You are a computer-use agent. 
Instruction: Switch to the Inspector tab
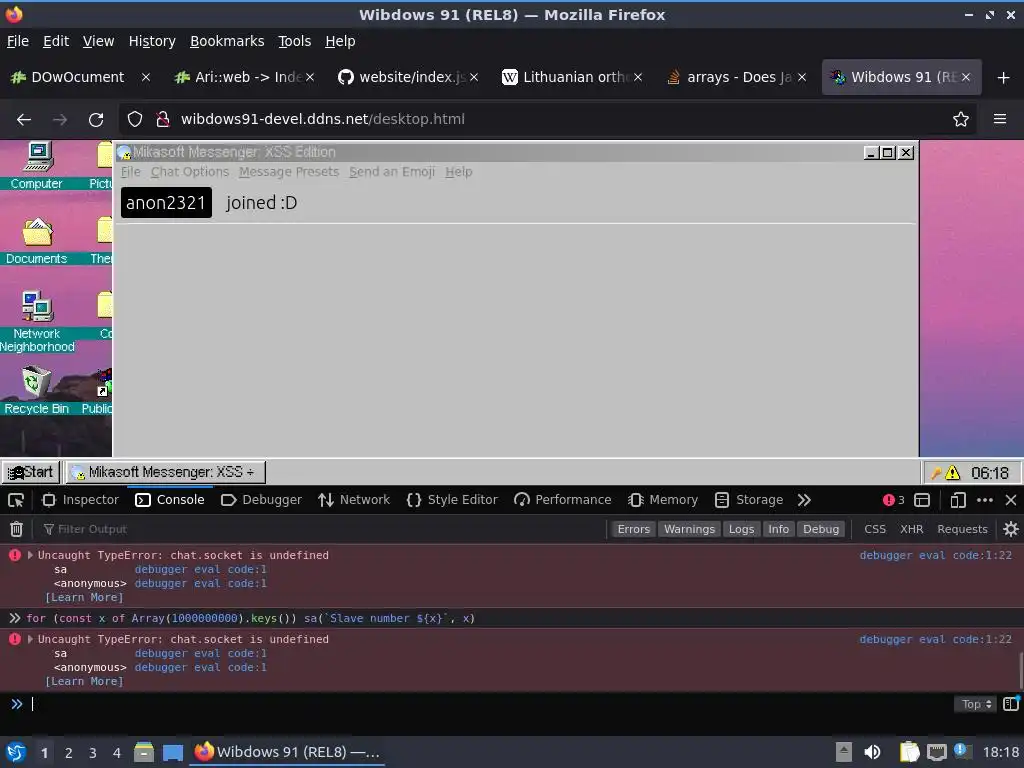[80, 500]
